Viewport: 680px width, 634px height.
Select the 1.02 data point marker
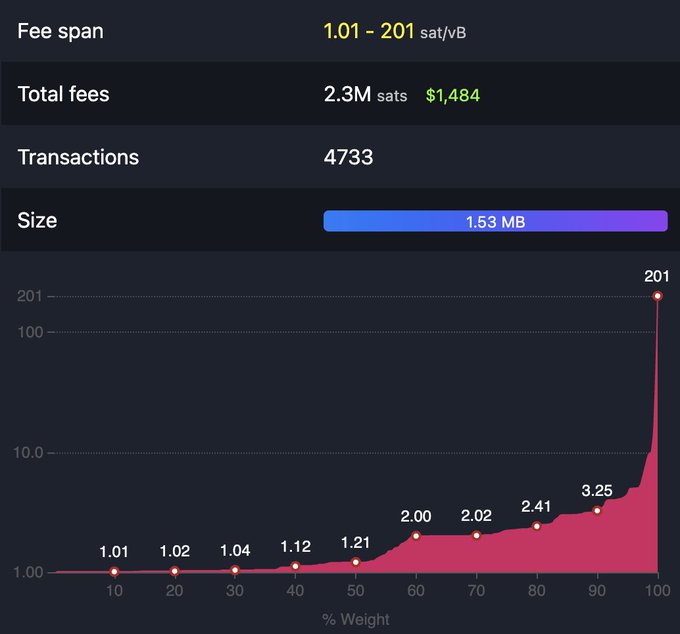click(x=174, y=571)
